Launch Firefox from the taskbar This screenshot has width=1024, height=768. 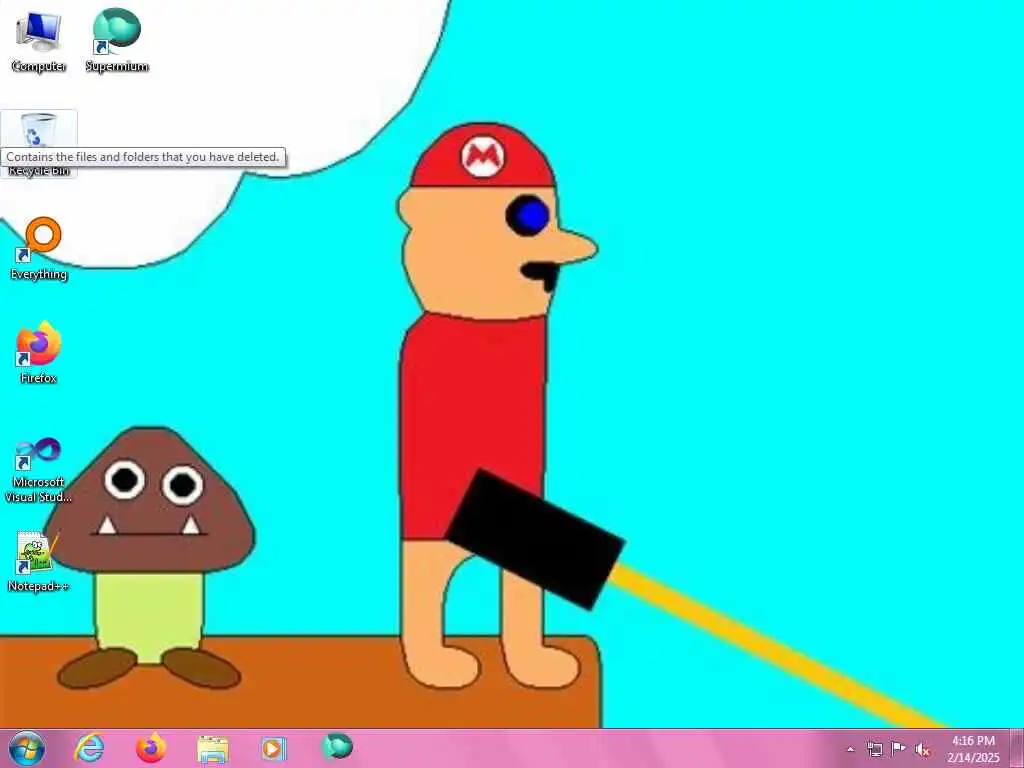point(151,748)
